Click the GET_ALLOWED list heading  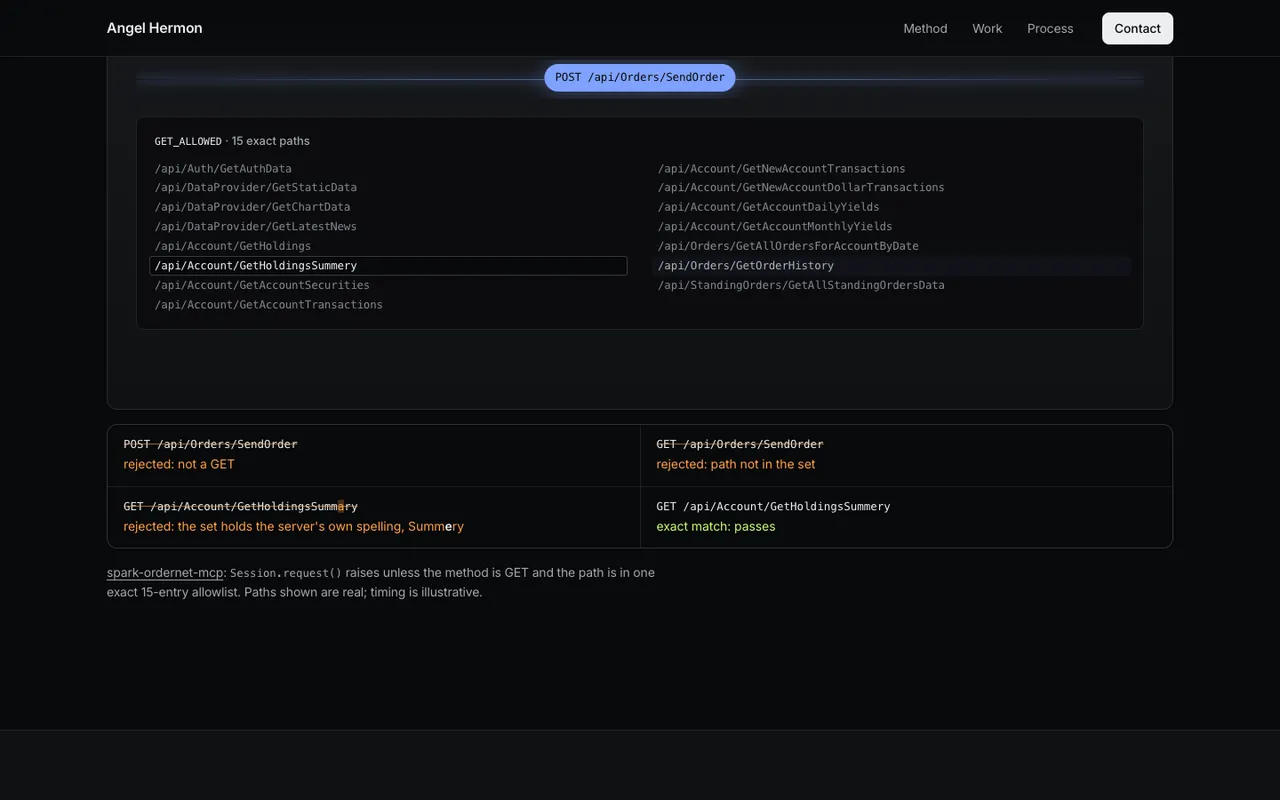coord(232,141)
